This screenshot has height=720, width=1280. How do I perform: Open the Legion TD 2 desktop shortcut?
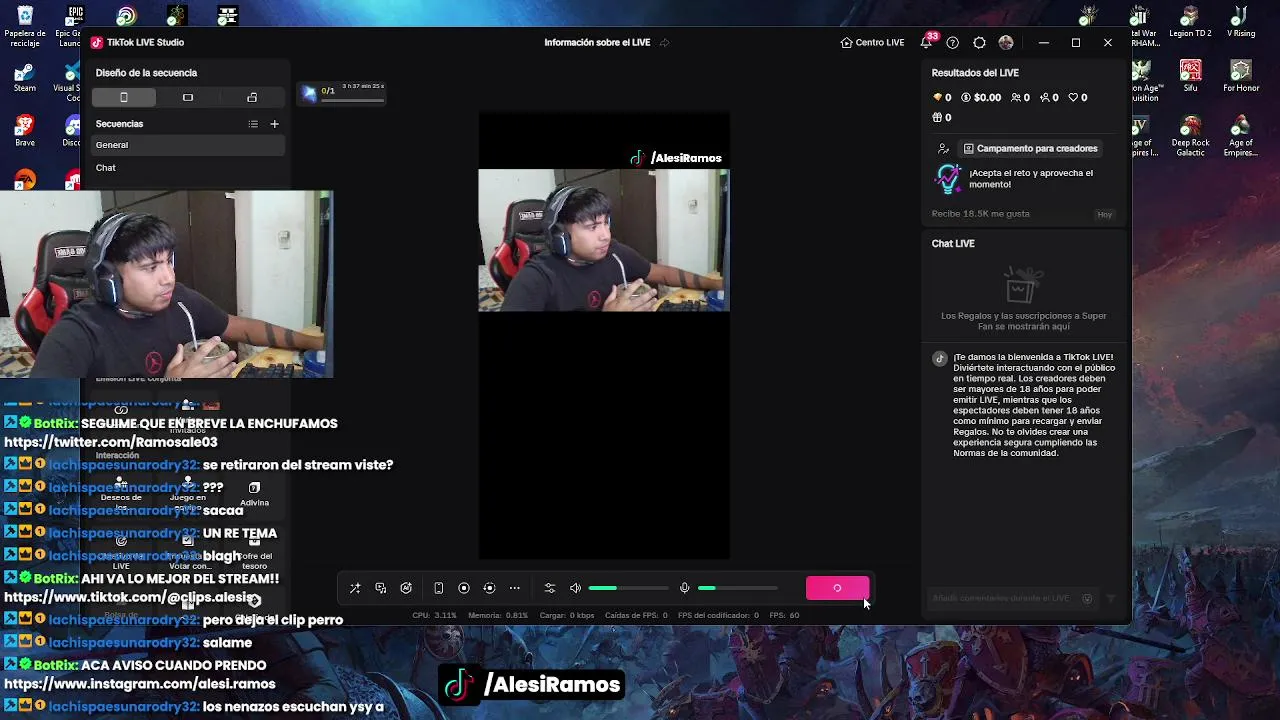[1190, 22]
